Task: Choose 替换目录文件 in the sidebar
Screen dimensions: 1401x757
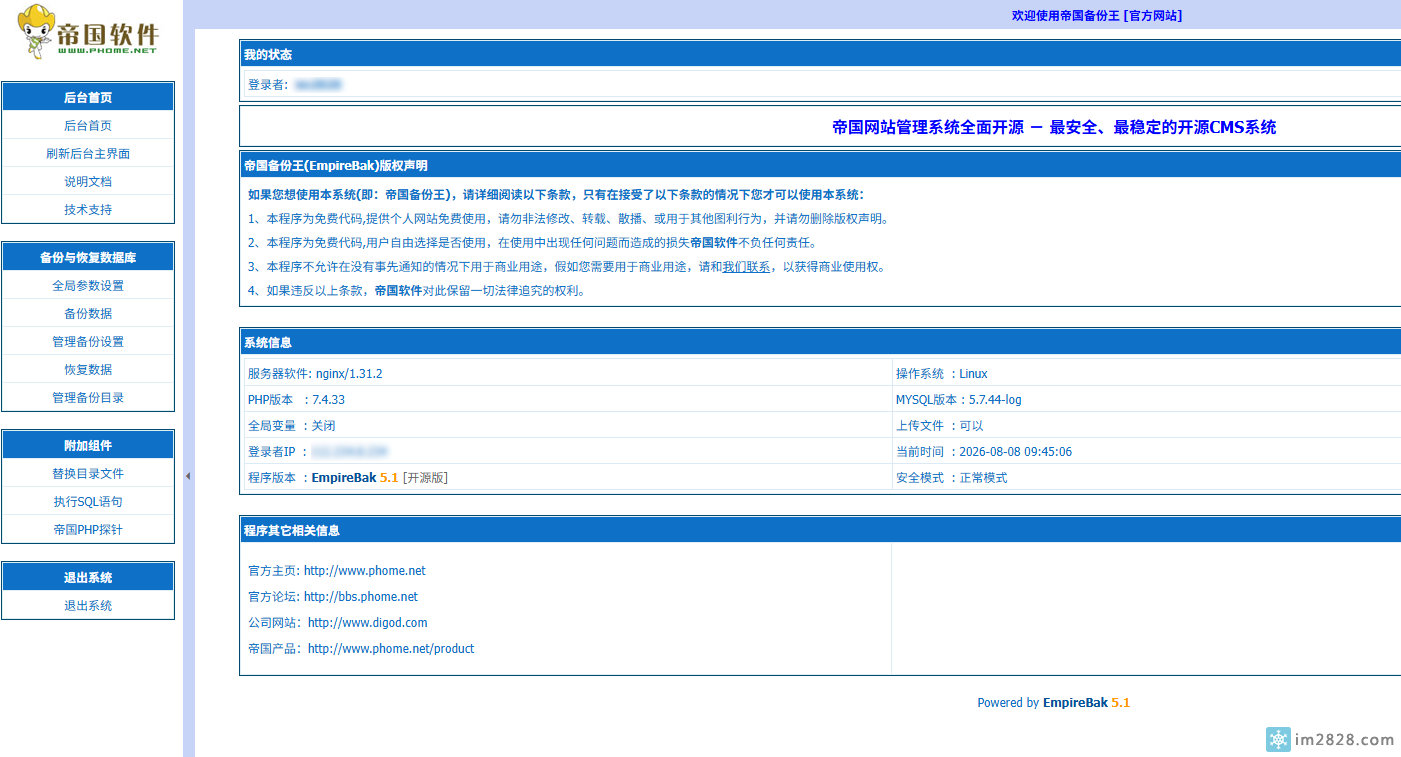Action: [x=88, y=474]
